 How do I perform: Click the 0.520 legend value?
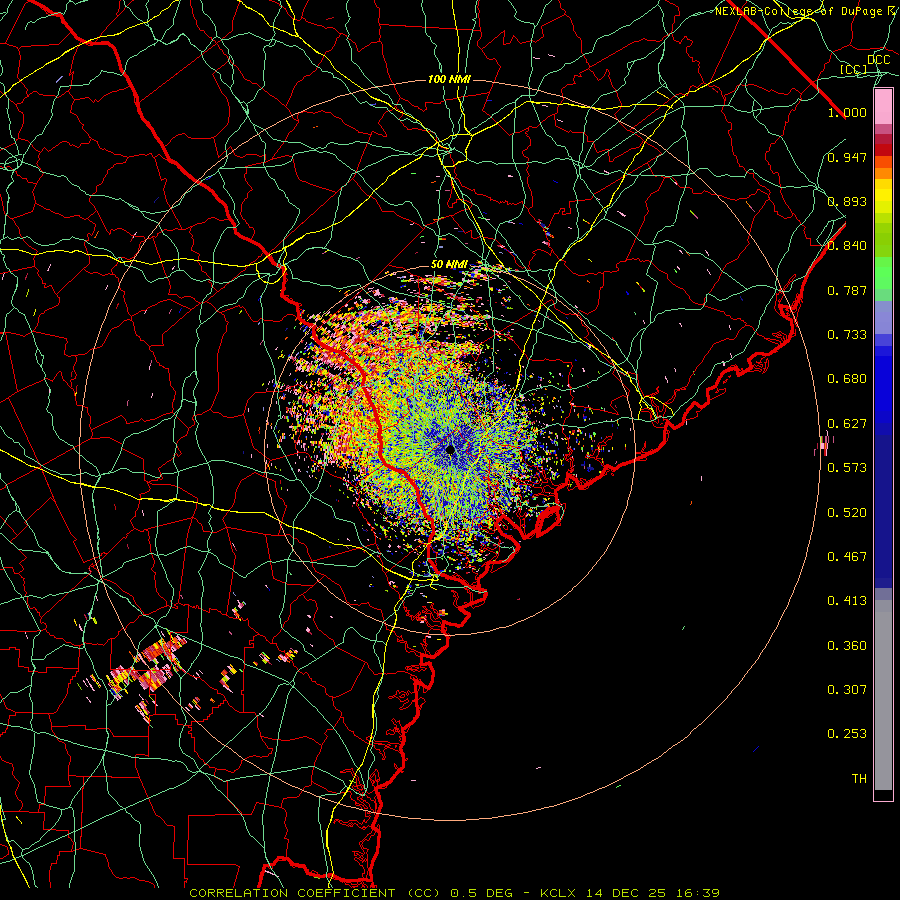tap(847, 513)
